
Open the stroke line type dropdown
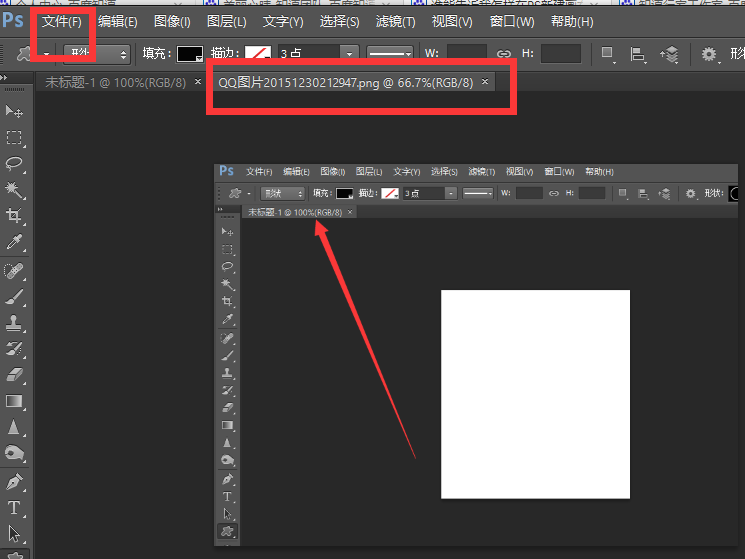tap(390, 54)
